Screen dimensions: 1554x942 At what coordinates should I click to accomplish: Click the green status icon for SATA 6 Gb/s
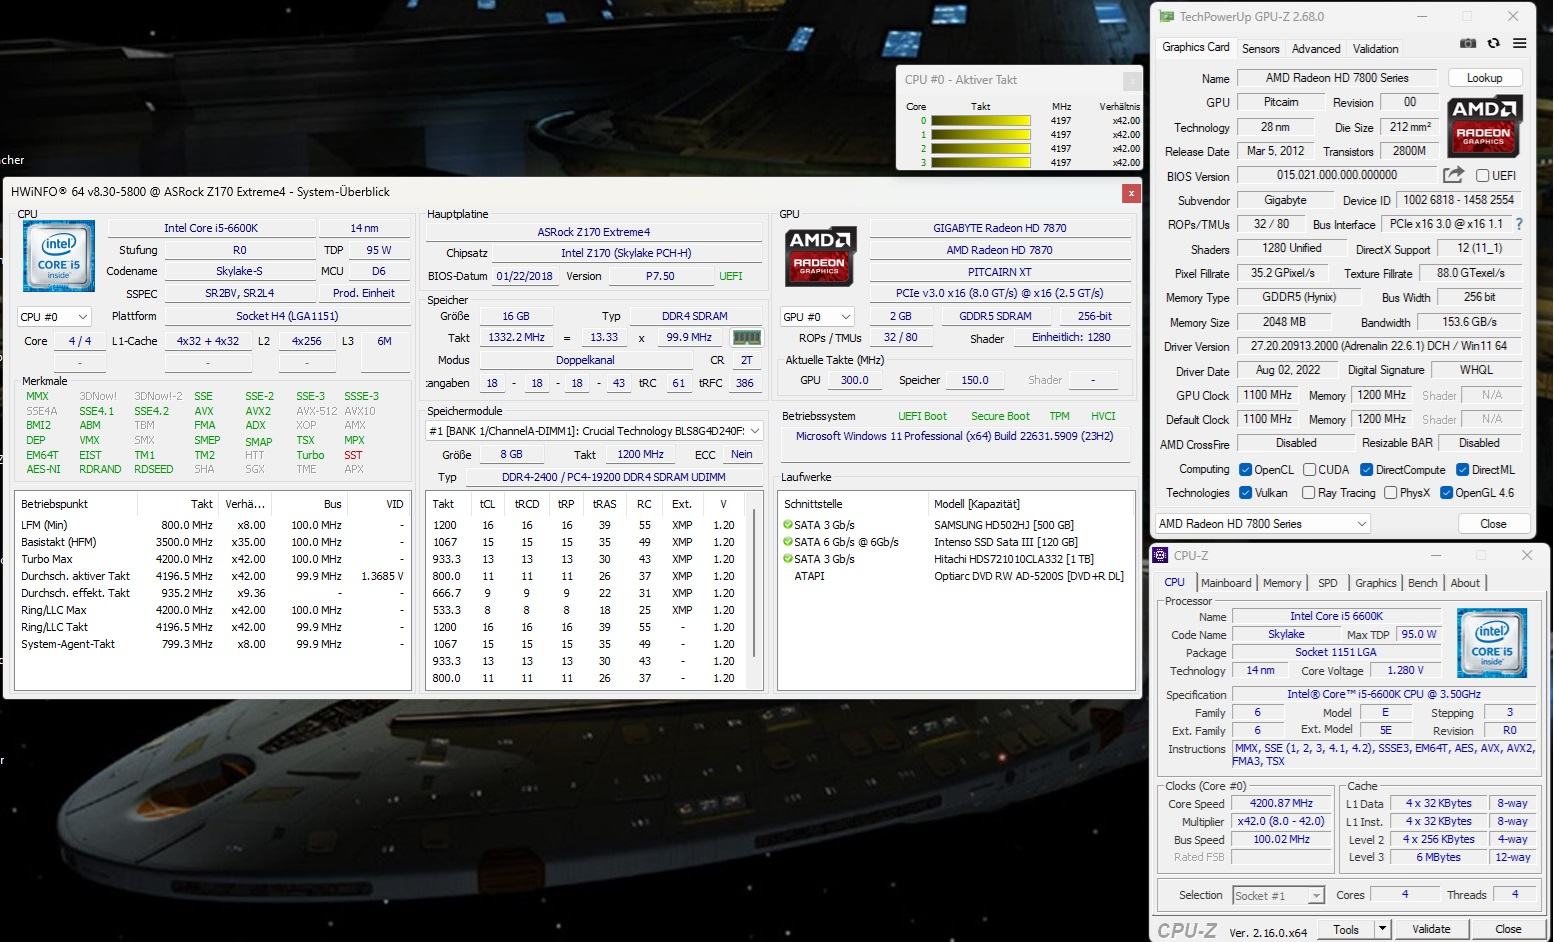click(x=788, y=542)
